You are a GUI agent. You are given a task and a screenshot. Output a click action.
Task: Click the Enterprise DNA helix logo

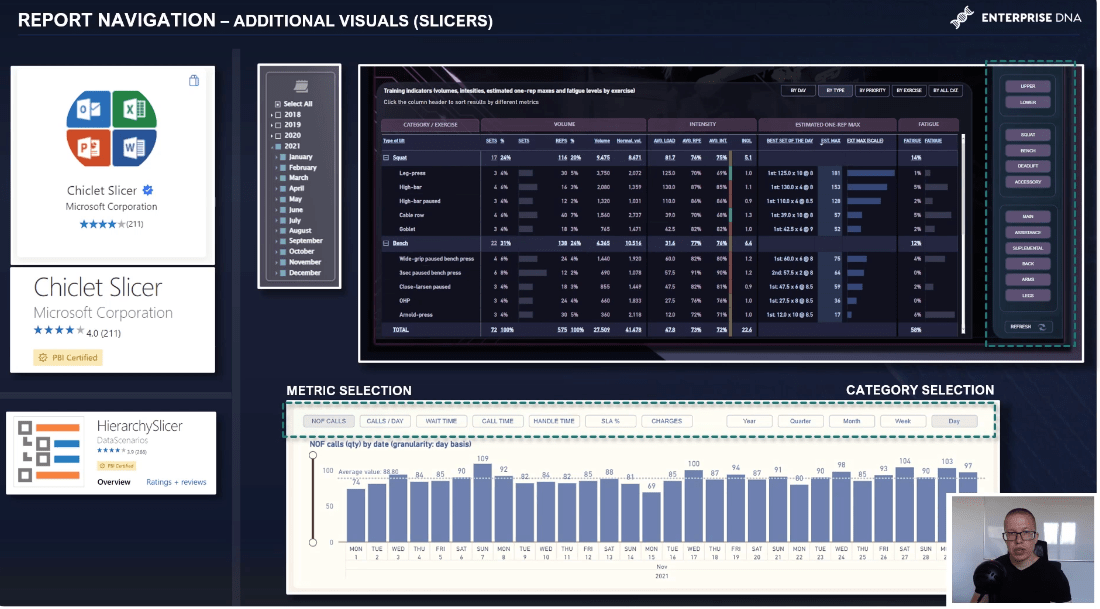(960, 19)
